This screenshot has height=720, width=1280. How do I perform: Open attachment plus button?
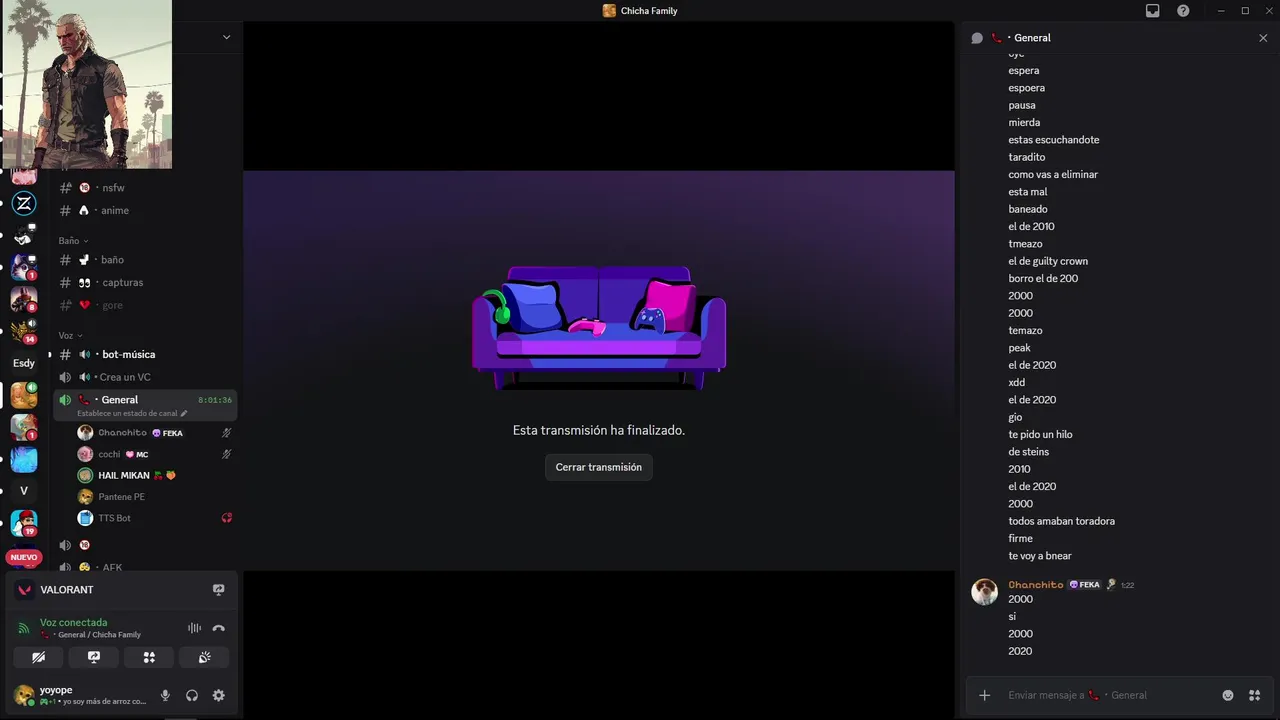(985, 695)
